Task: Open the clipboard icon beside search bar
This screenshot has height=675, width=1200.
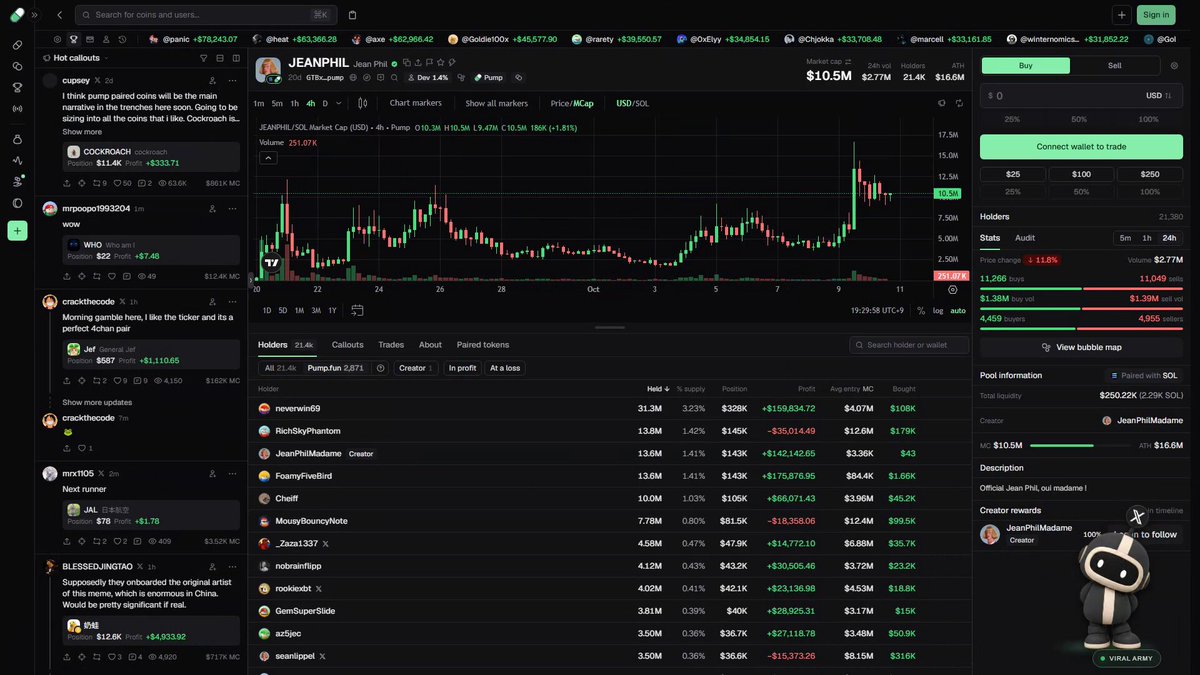Action: click(x=352, y=15)
